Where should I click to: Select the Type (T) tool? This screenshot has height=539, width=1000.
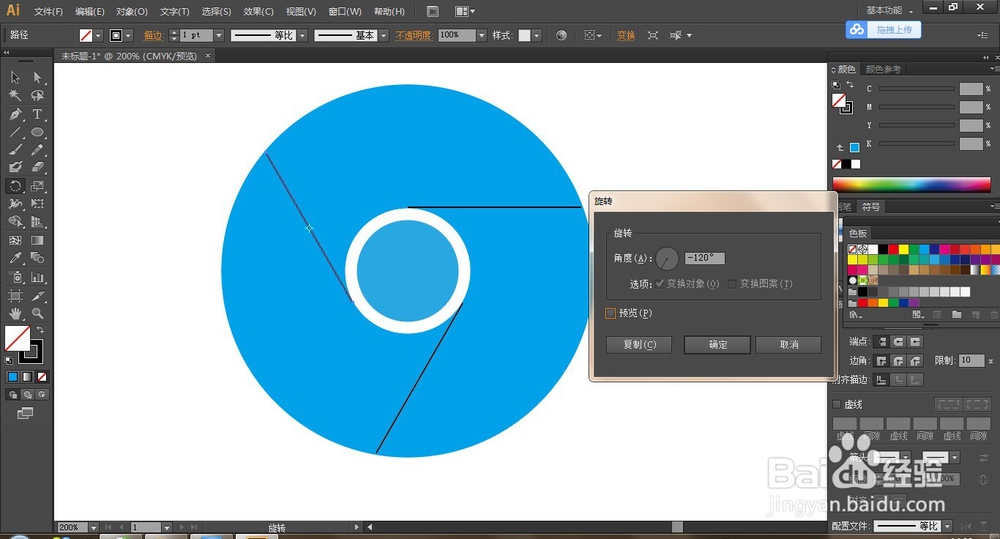[x=38, y=114]
